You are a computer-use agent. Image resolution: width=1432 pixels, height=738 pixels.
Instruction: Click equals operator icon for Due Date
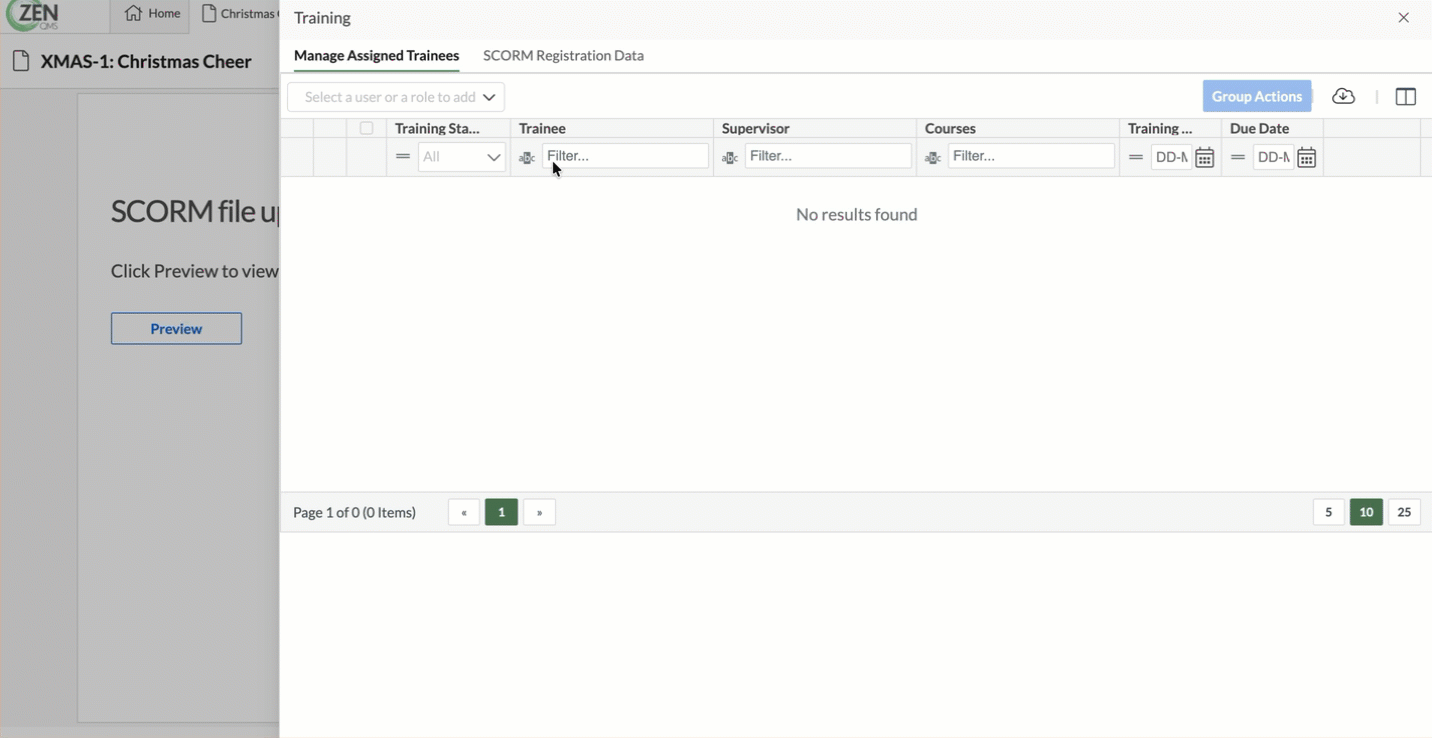(x=1238, y=157)
